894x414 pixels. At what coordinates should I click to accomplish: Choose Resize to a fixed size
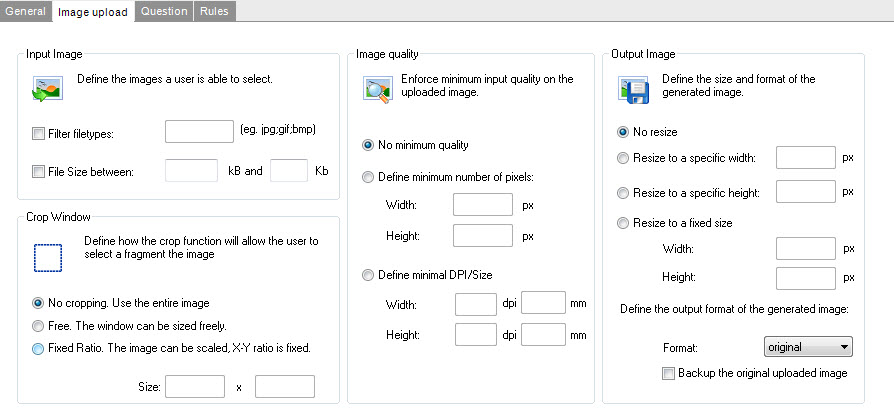click(x=624, y=223)
